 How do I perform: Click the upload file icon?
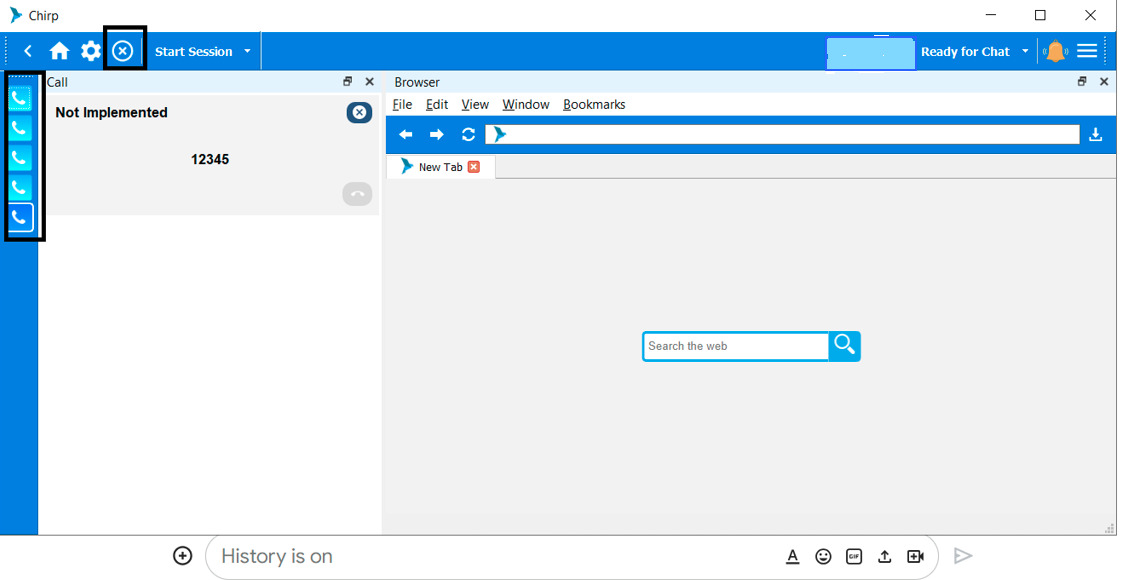click(885, 556)
